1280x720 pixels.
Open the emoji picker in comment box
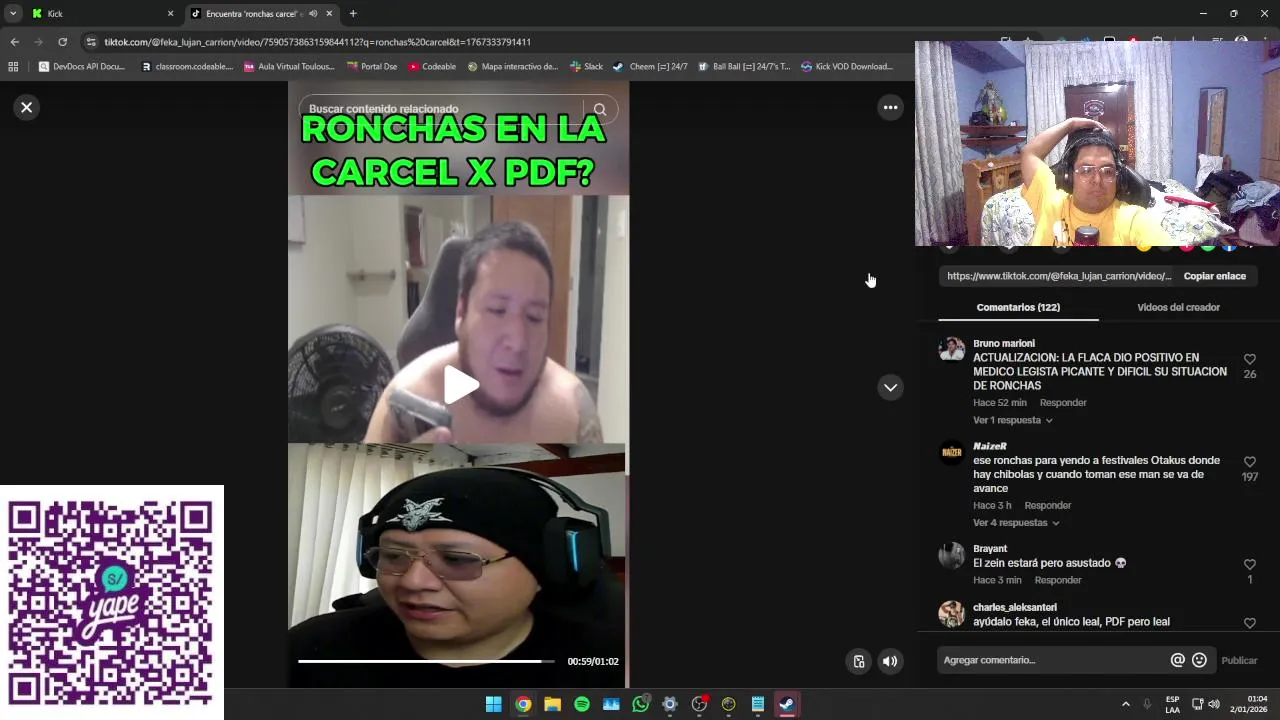pyautogui.click(x=1200, y=660)
